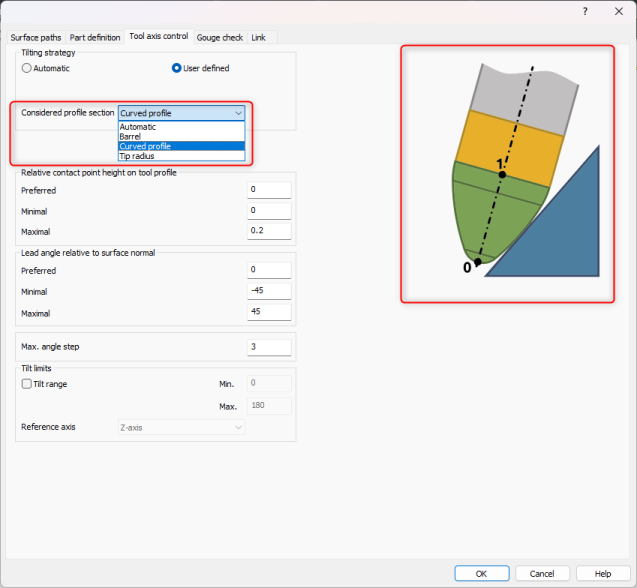Click the Maximal lead angle field
The width and height of the screenshot is (637, 588).
tap(269, 311)
